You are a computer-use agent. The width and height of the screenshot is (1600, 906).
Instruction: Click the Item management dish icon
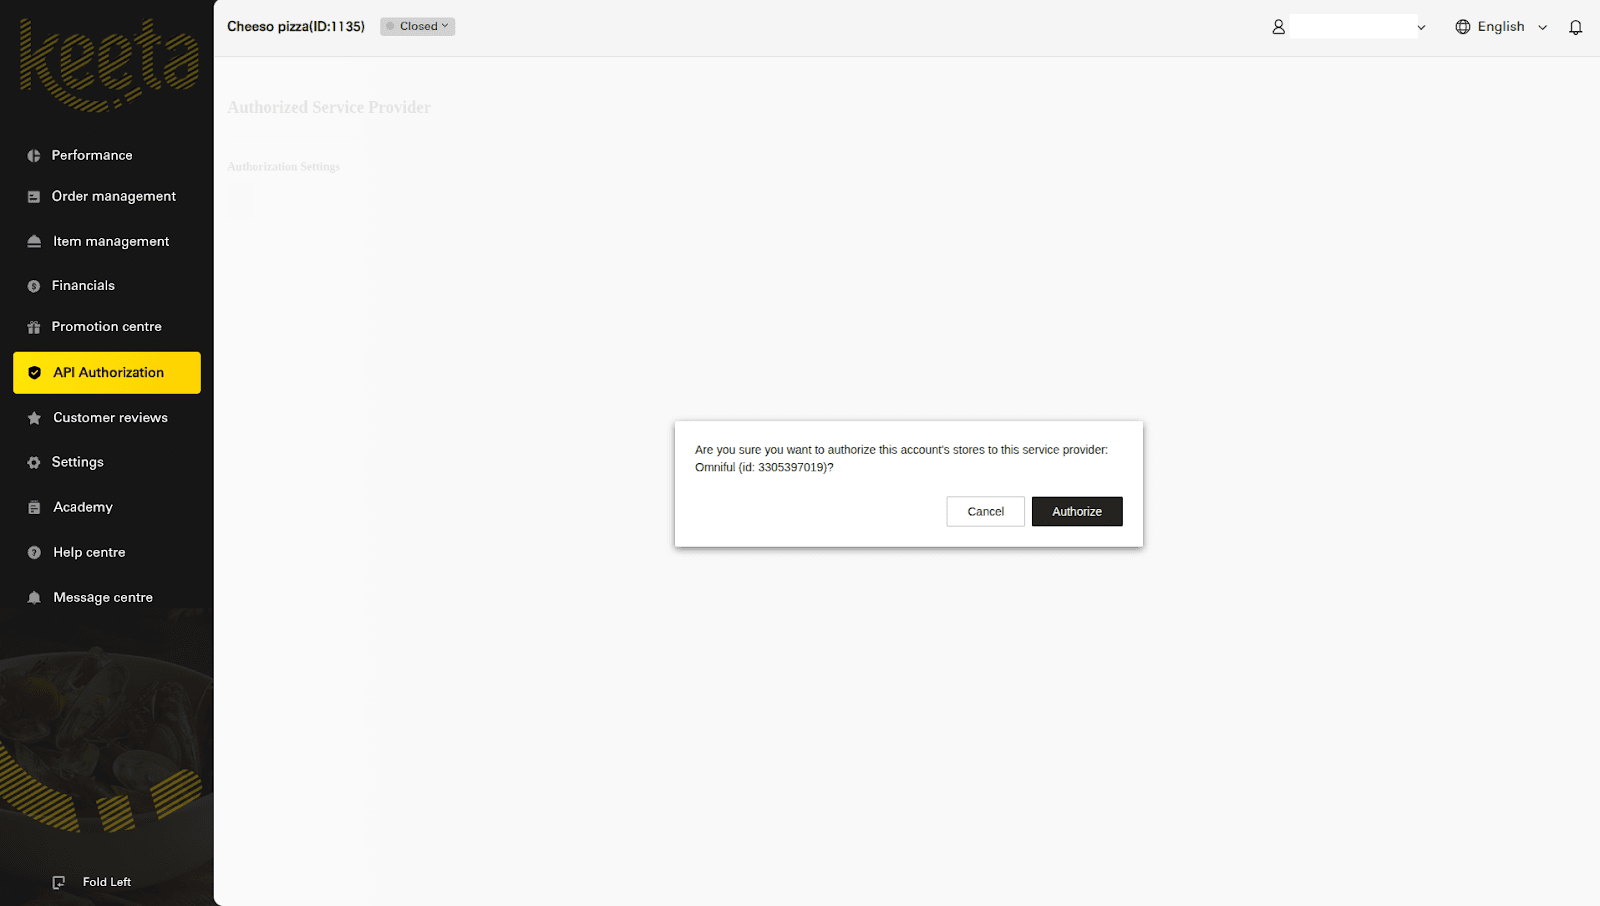click(x=34, y=242)
